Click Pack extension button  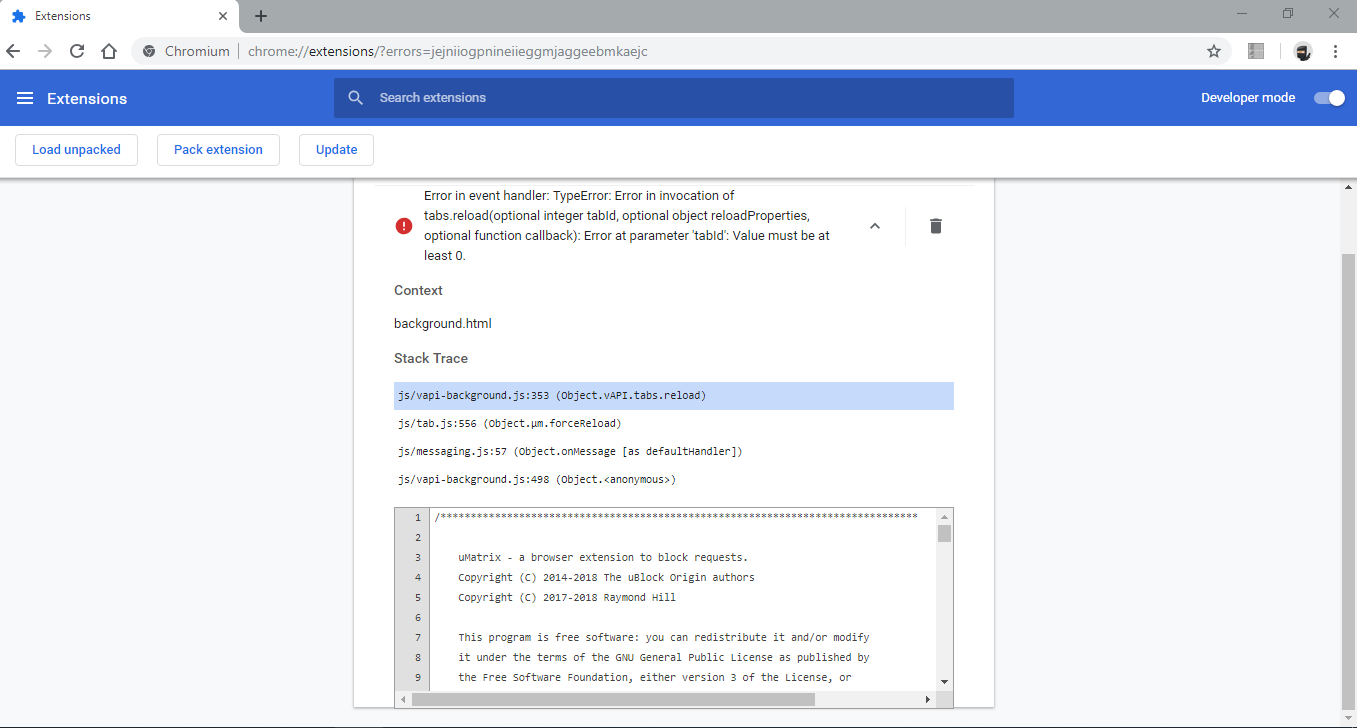[x=218, y=150]
